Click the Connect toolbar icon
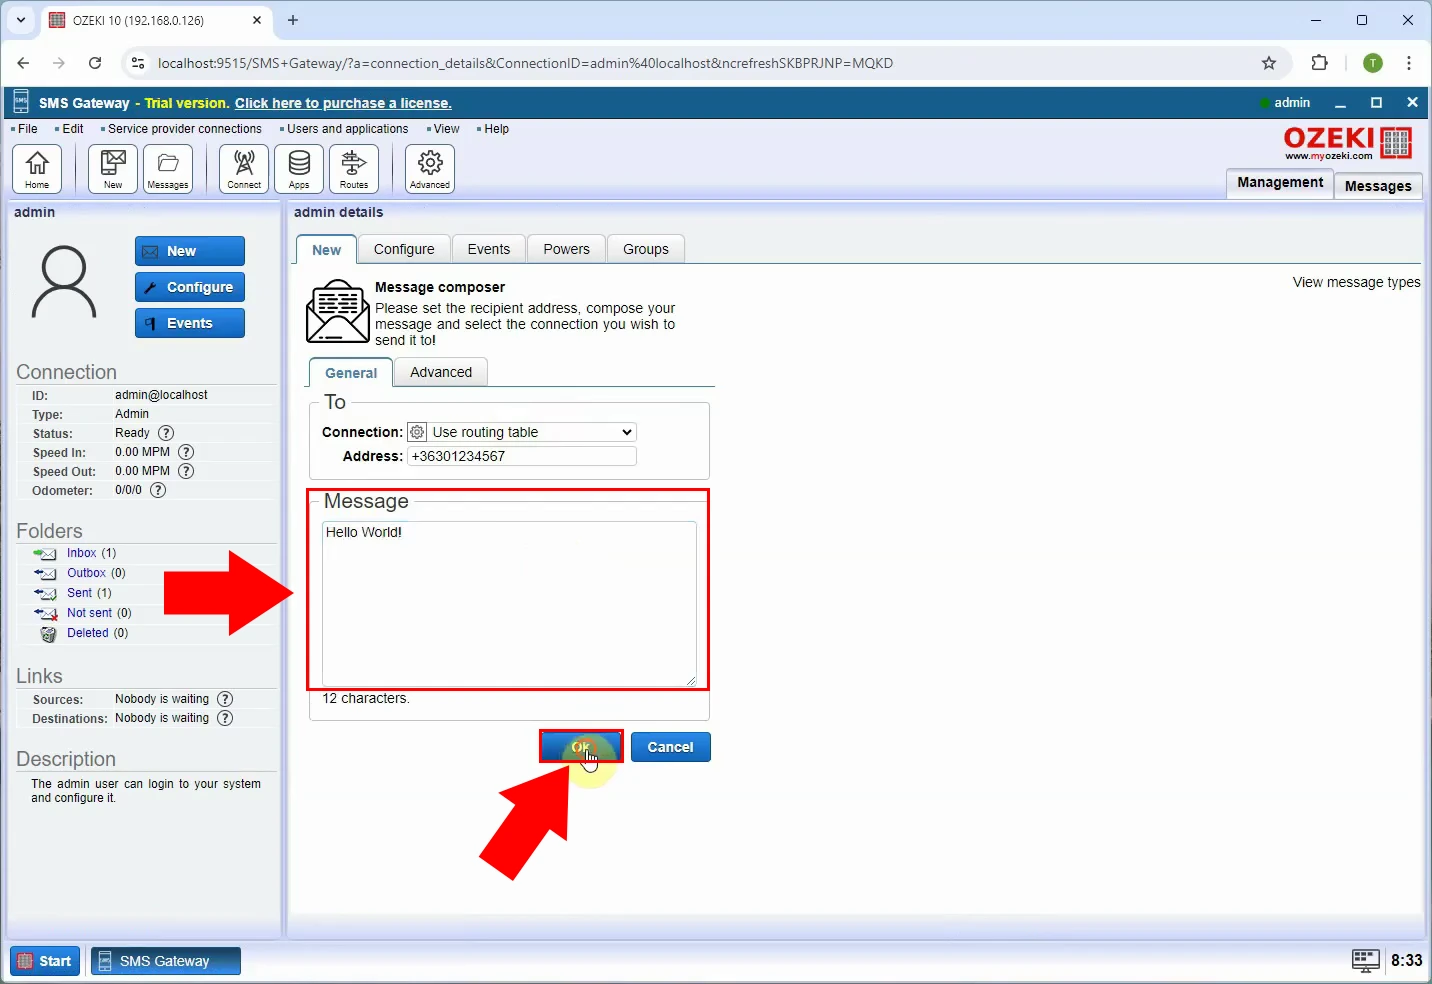 (x=244, y=168)
